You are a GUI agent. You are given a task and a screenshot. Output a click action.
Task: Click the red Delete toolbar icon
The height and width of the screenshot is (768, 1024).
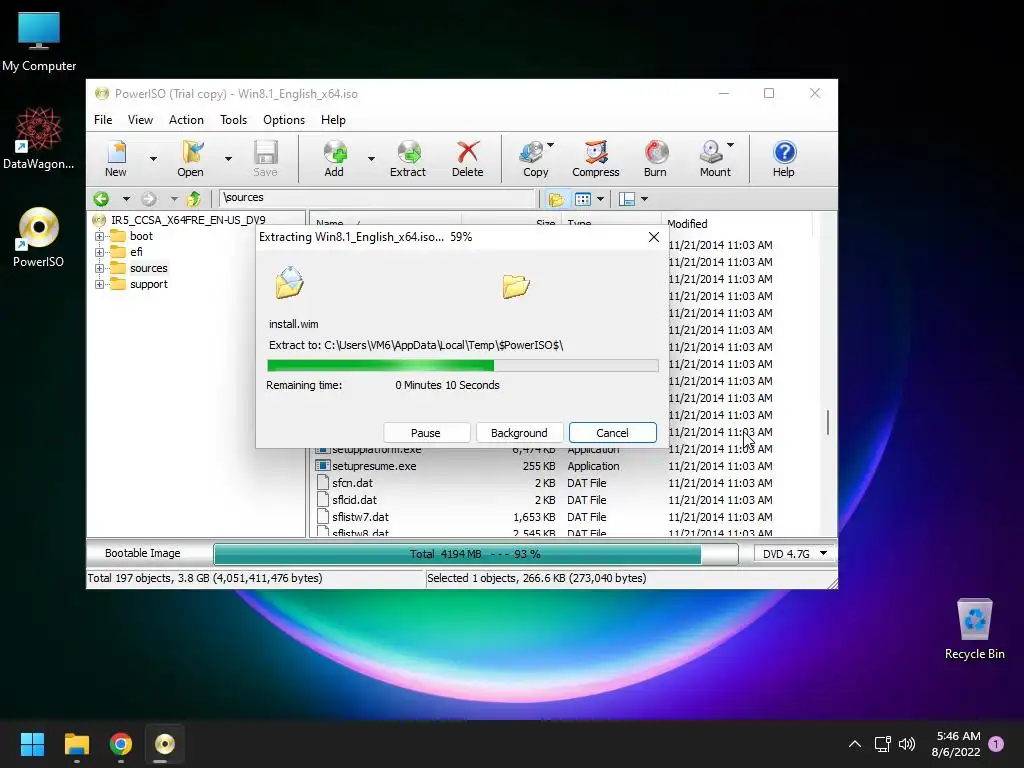(x=468, y=158)
